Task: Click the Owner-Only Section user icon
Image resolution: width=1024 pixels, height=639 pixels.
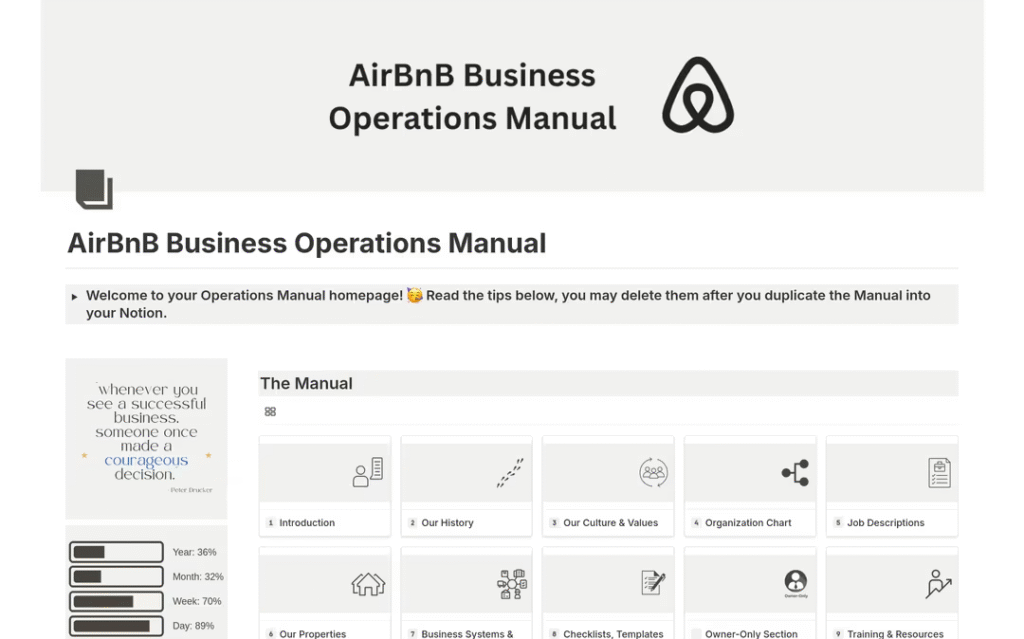Action: pos(795,582)
